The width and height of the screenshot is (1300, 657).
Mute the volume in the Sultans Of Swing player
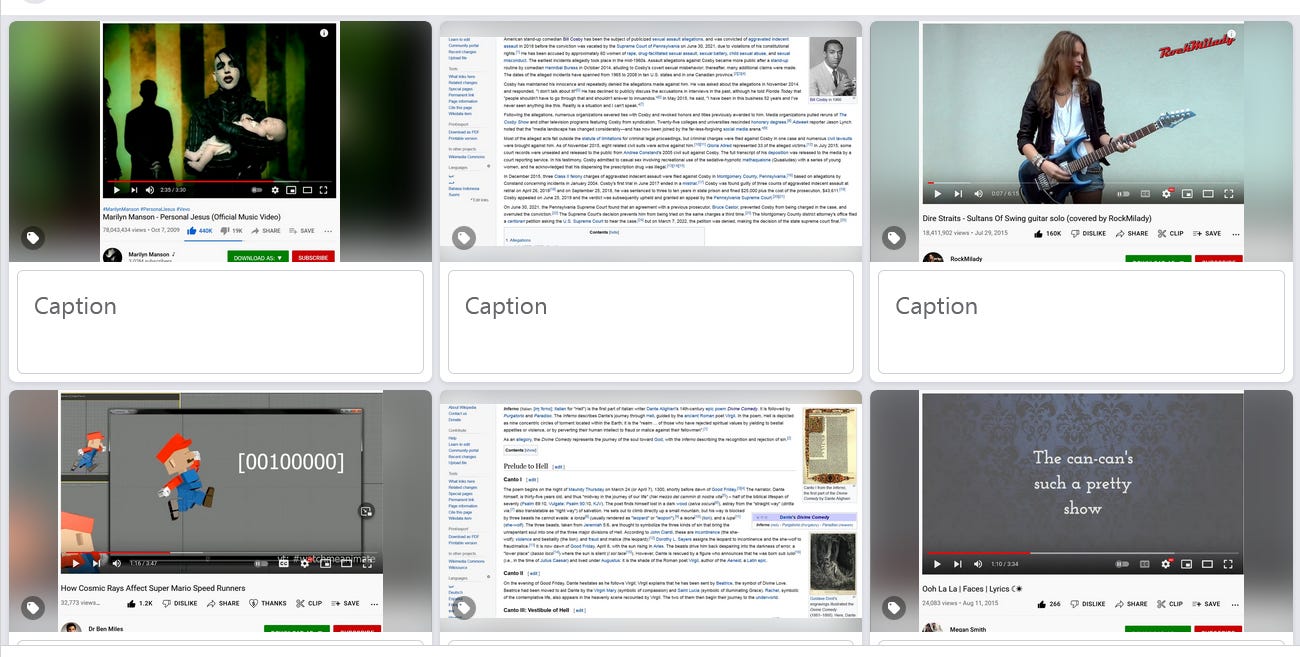(978, 194)
